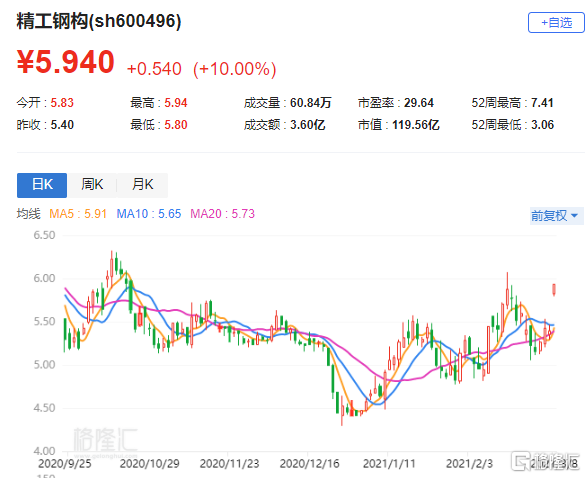
Task: Click the 均线 moving average label
Action: (28, 214)
